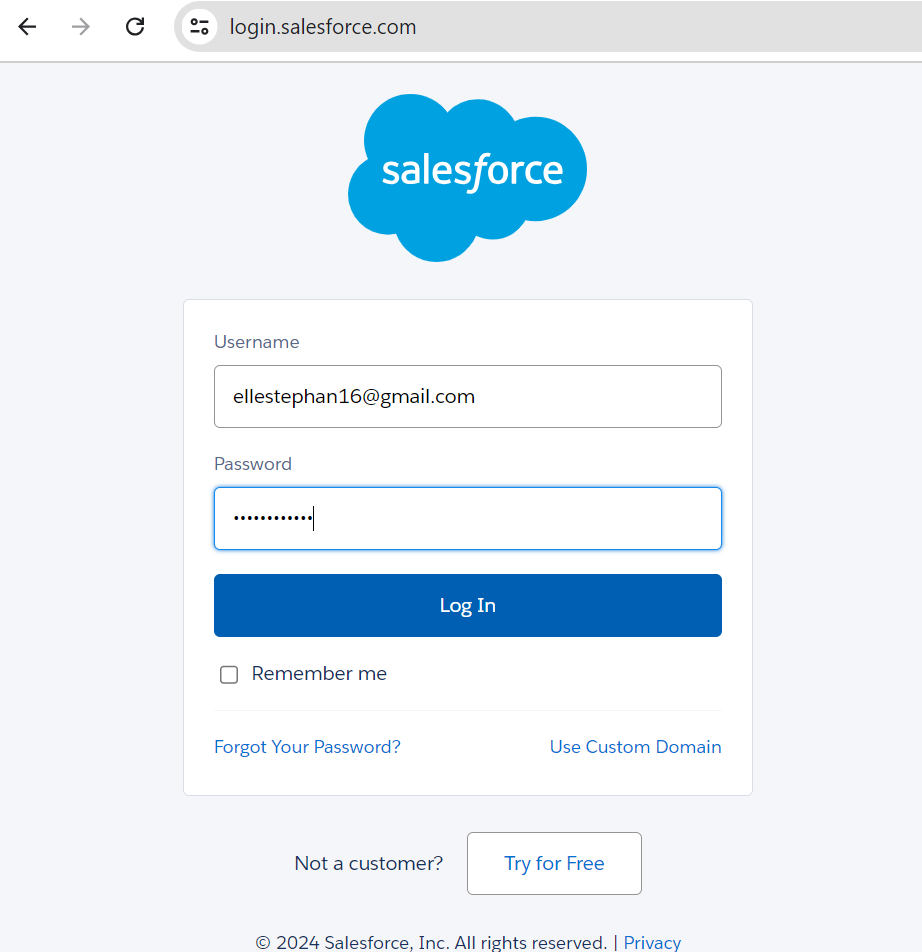Click the Username label text
The image size is (922, 952).
[257, 342]
